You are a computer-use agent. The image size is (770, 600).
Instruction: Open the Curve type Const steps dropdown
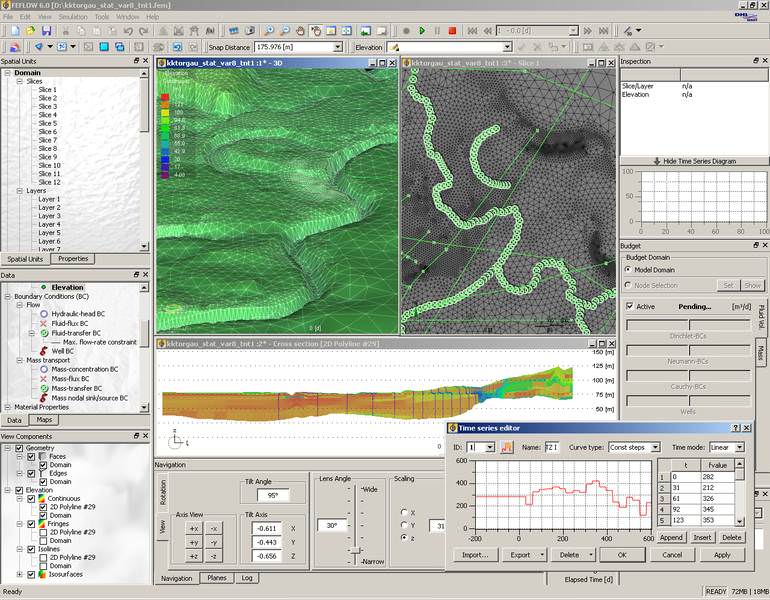(656, 447)
